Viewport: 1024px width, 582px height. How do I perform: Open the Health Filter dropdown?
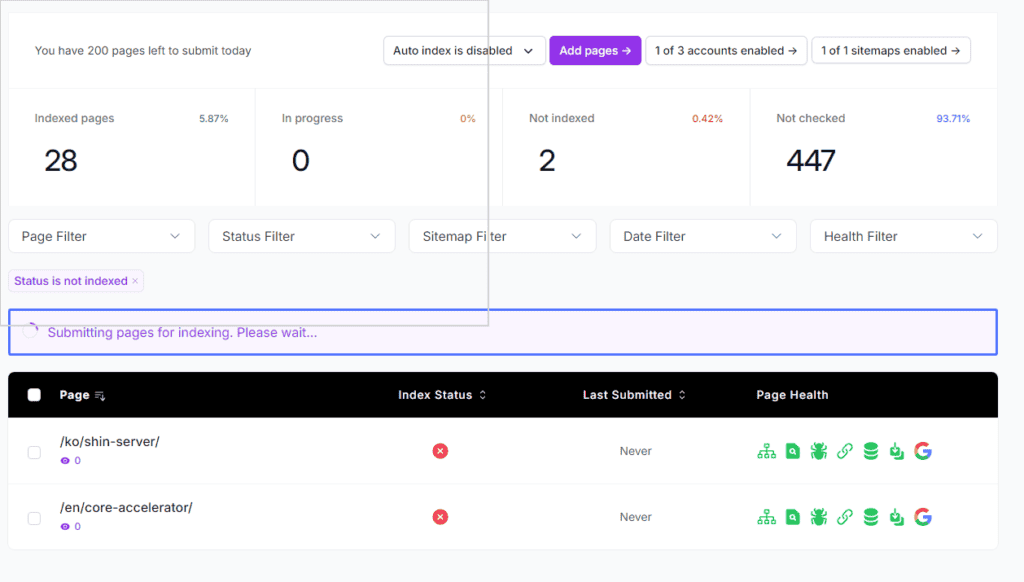pyautogui.click(x=903, y=236)
